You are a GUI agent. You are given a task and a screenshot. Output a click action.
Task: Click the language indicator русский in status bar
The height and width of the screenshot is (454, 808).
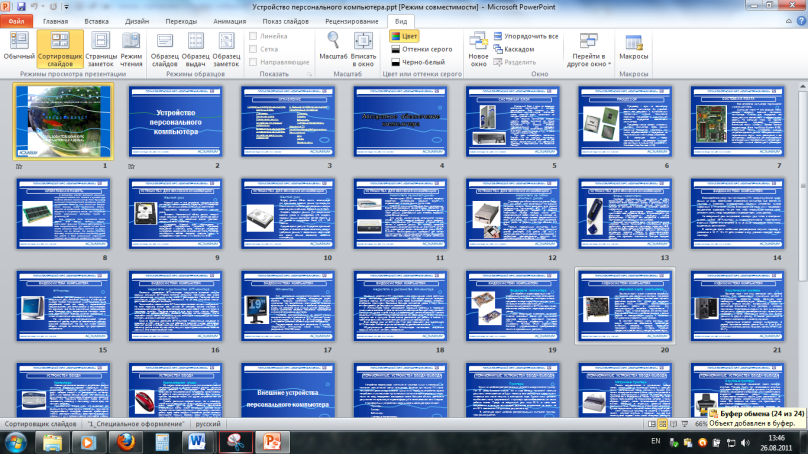208,424
